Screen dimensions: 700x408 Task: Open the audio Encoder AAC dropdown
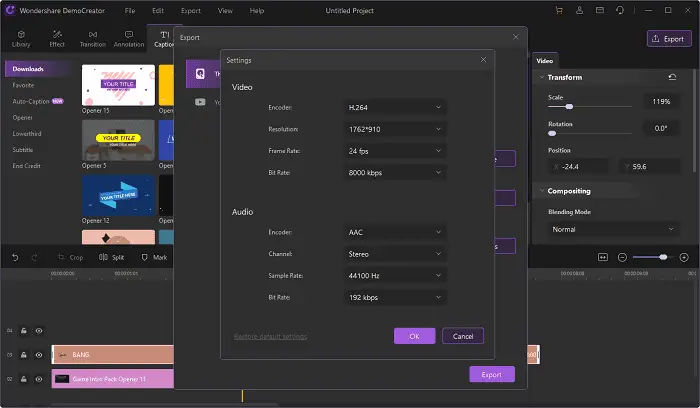pos(395,232)
